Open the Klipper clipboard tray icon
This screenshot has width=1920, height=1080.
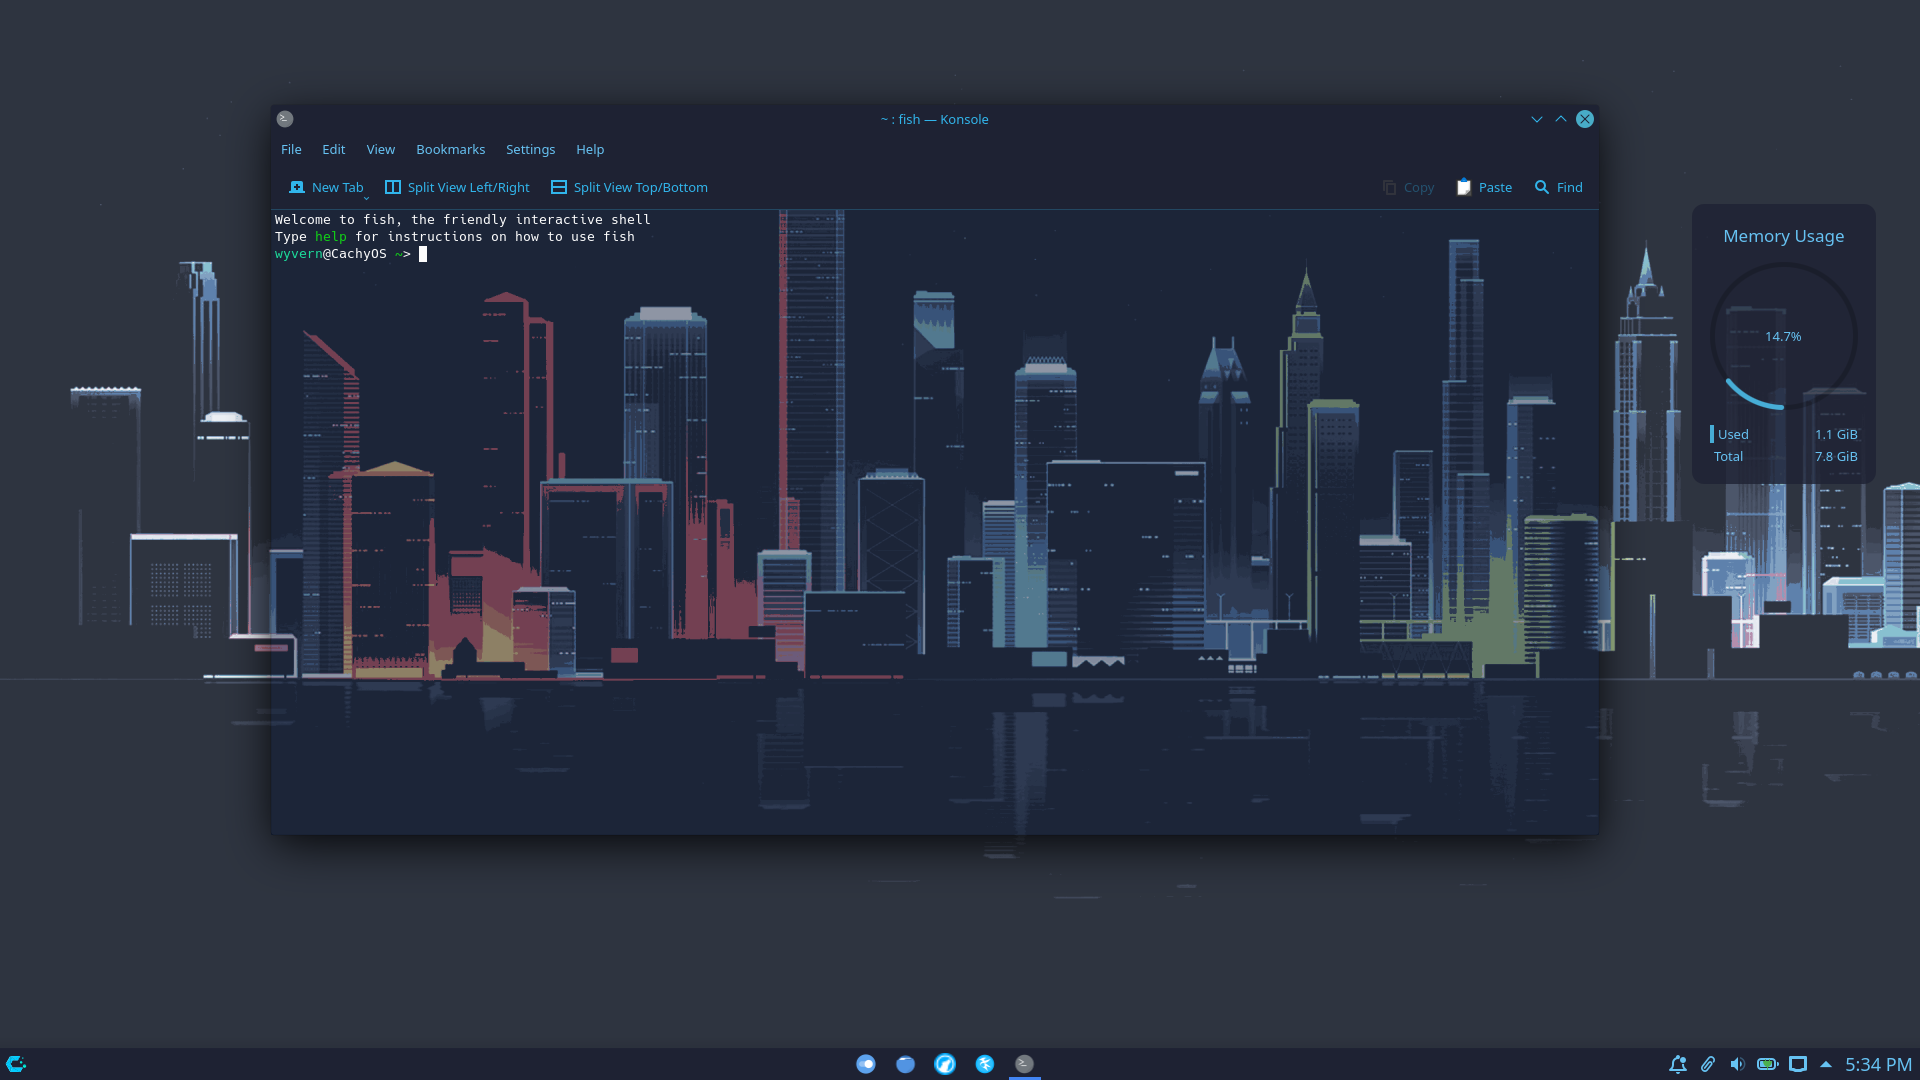(x=1709, y=1064)
